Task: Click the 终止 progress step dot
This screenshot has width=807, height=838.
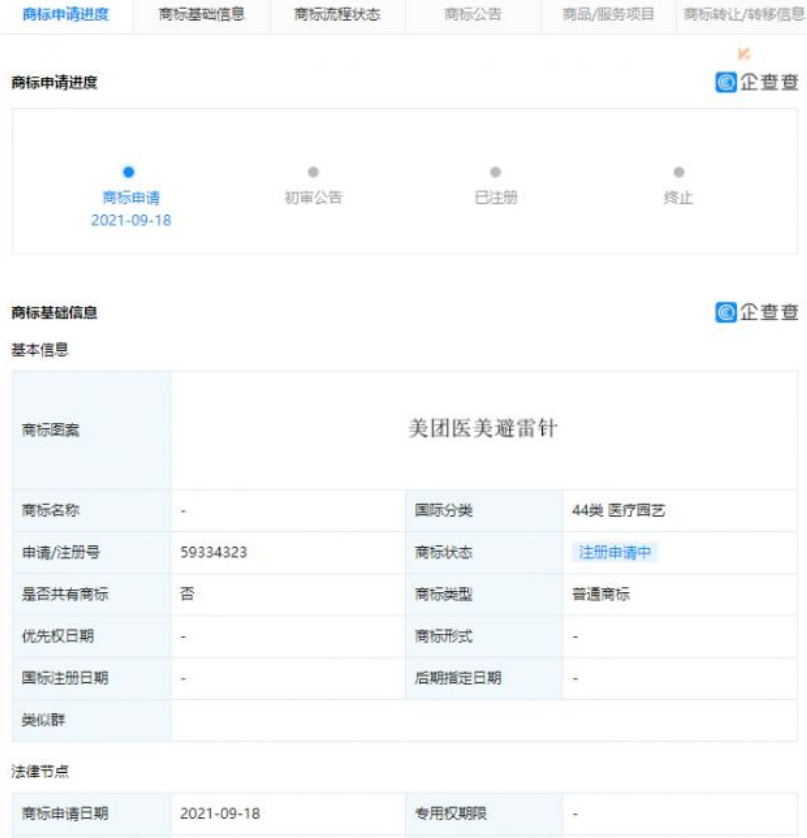Action: click(x=678, y=173)
